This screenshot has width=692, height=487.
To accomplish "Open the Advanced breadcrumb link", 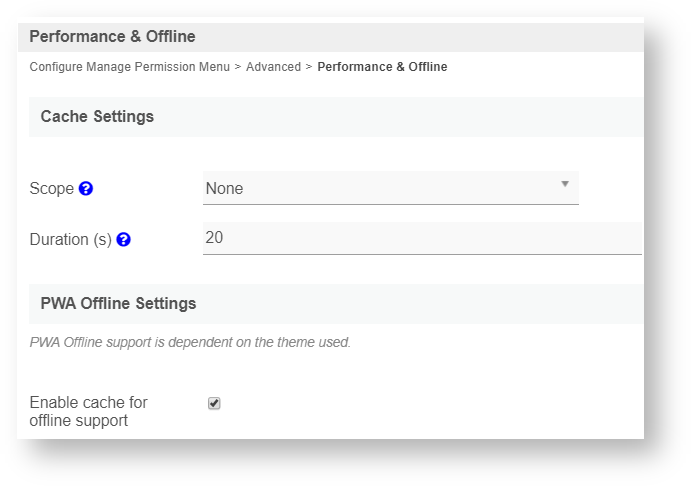I will click(x=273, y=67).
